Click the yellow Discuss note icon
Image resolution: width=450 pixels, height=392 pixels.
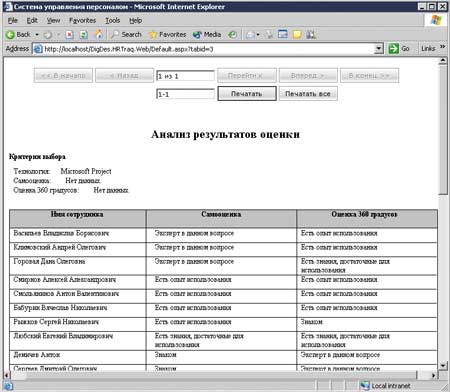point(297,34)
